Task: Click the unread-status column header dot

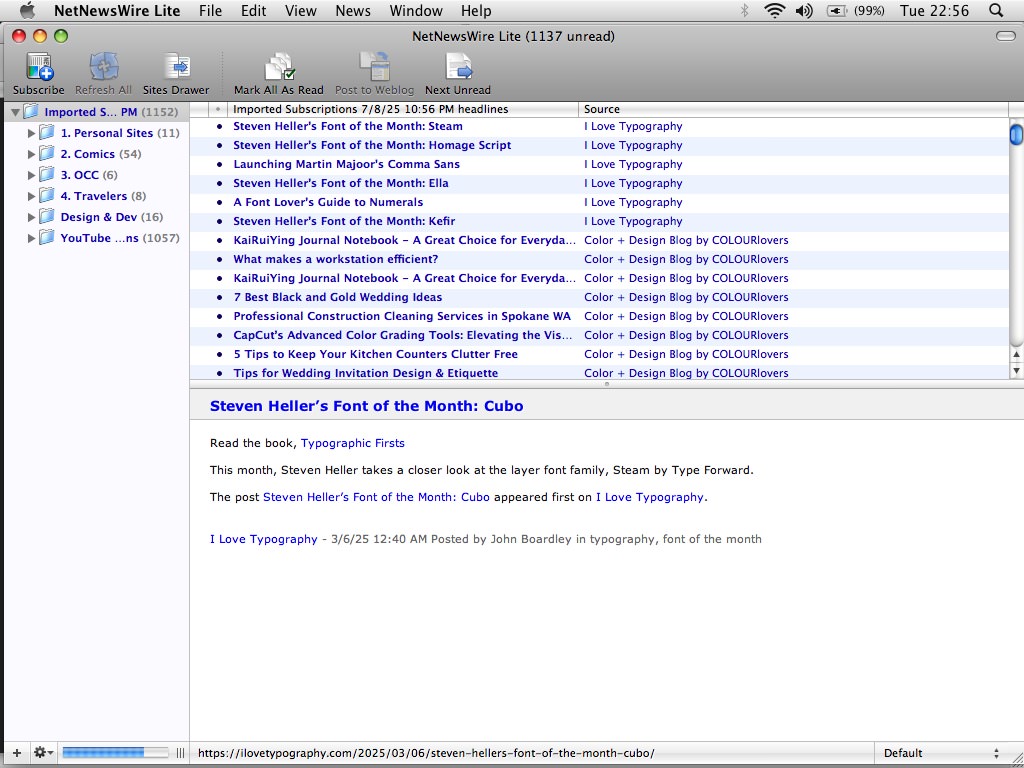Action: tap(217, 109)
